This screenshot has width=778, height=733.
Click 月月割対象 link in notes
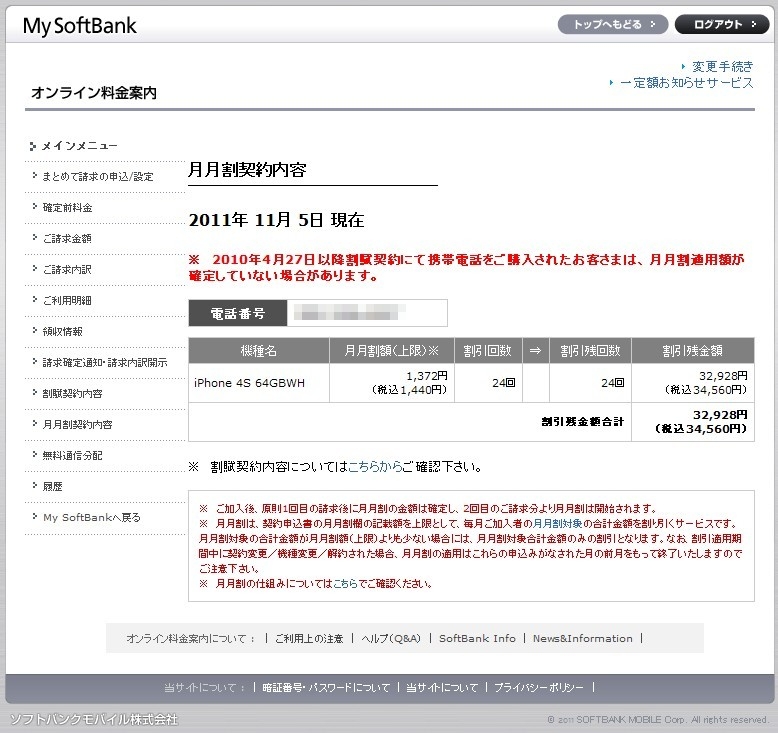(x=557, y=524)
